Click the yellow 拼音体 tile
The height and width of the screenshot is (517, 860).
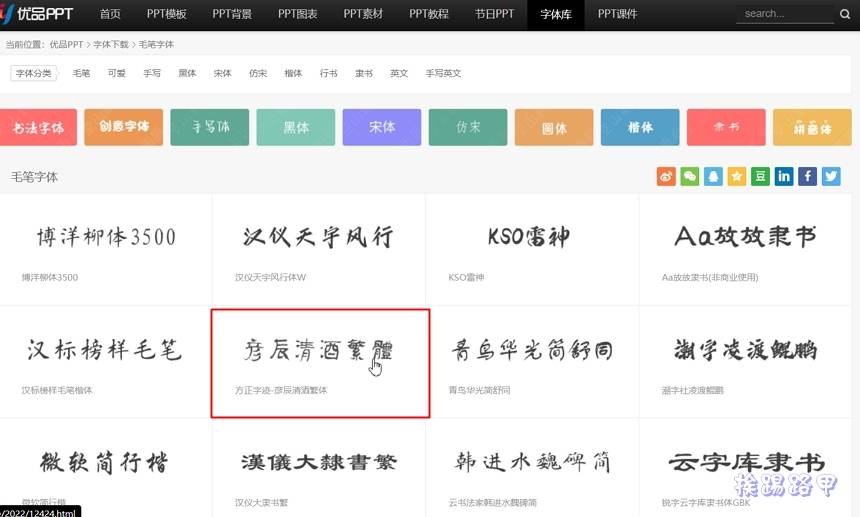pyautogui.click(x=812, y=127)
